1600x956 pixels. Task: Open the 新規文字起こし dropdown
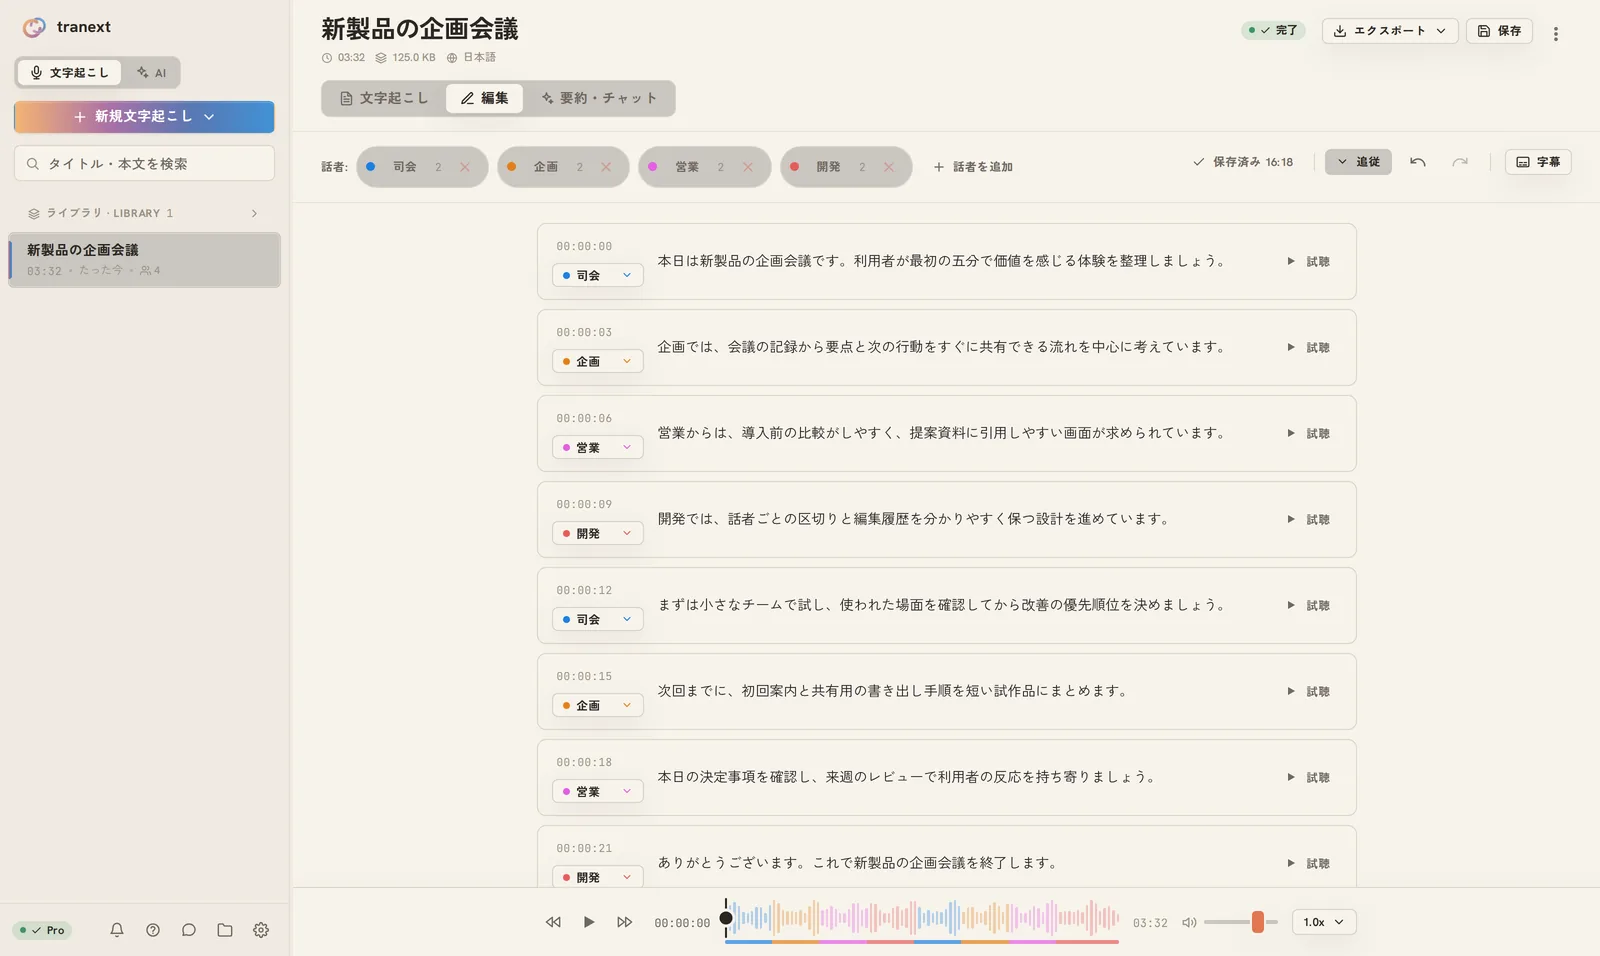[x=144, y=117]
